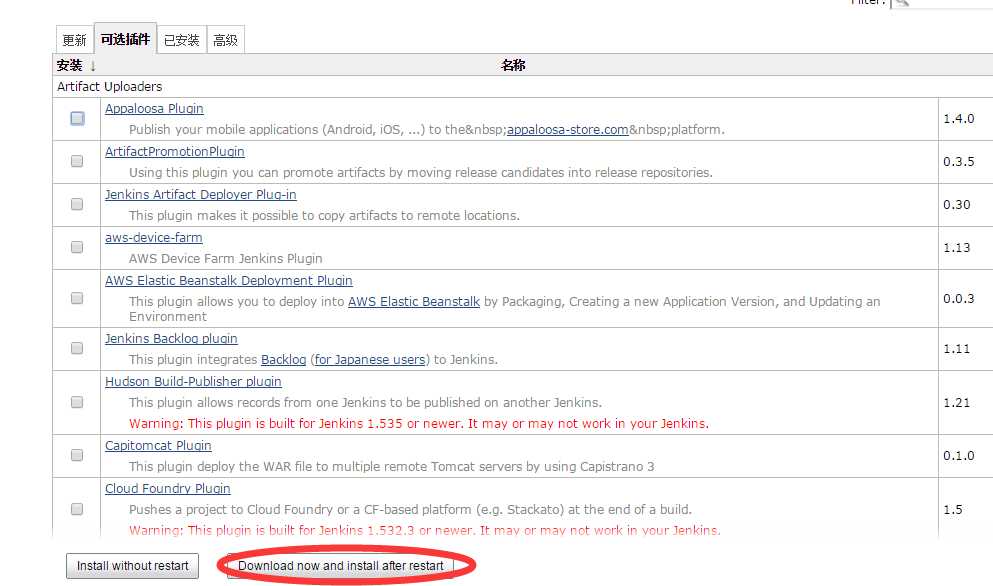Click version 1.13 cell

click(x=957, y=248)
